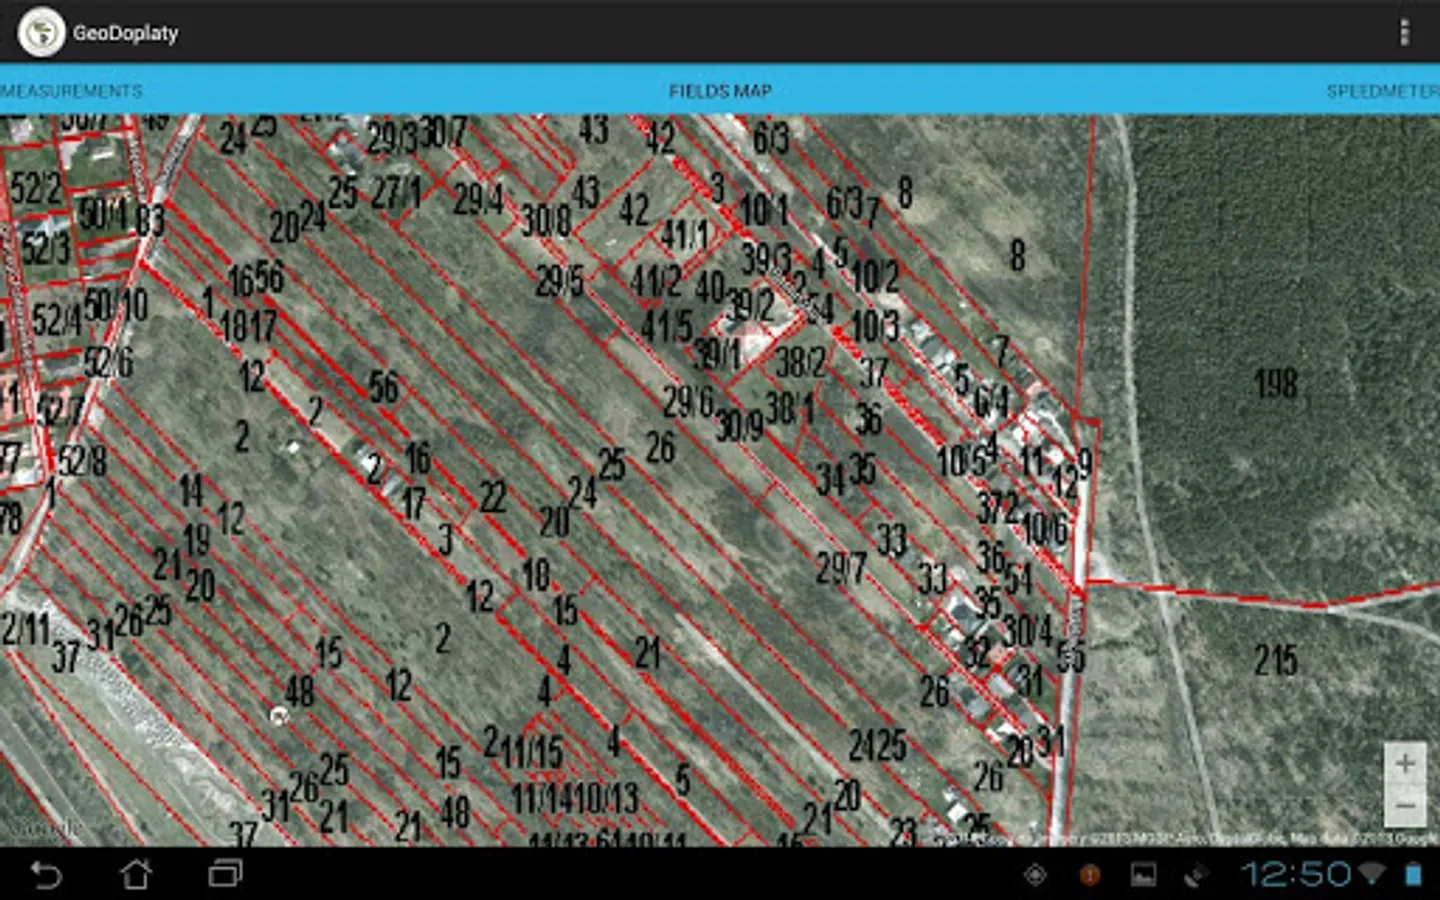
Task: Zoom out with the minus map button
Action: click(x=1405, y=806)
